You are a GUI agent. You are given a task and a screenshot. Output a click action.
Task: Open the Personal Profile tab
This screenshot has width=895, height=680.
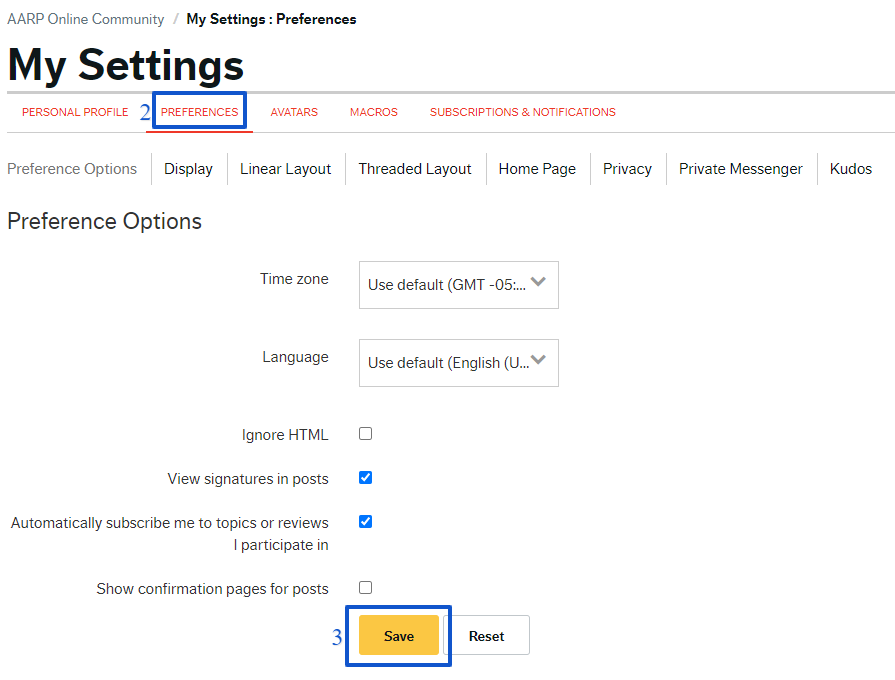[75, 112]
